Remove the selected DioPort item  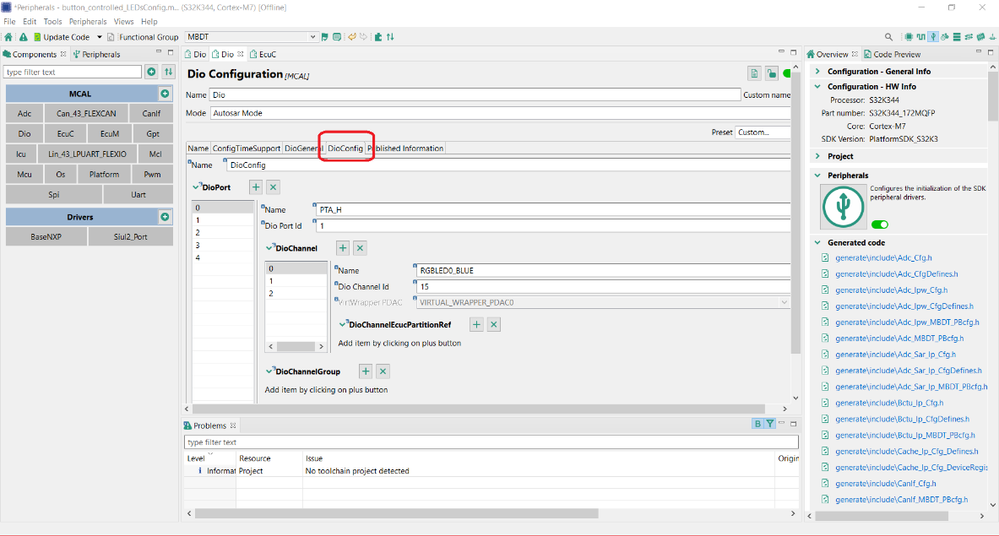tap(273, 187)
